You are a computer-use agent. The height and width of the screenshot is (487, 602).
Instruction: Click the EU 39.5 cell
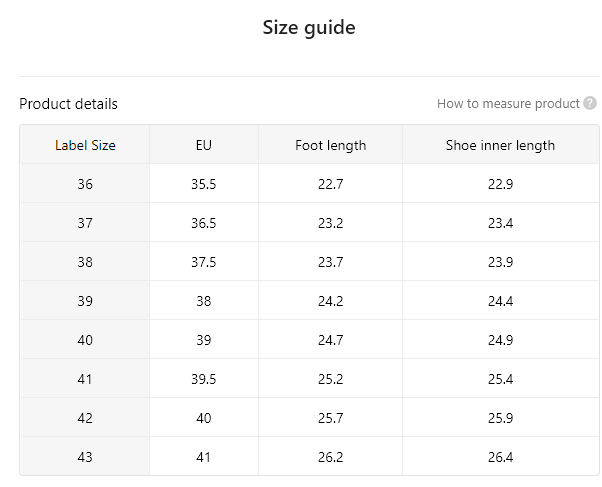204,379
